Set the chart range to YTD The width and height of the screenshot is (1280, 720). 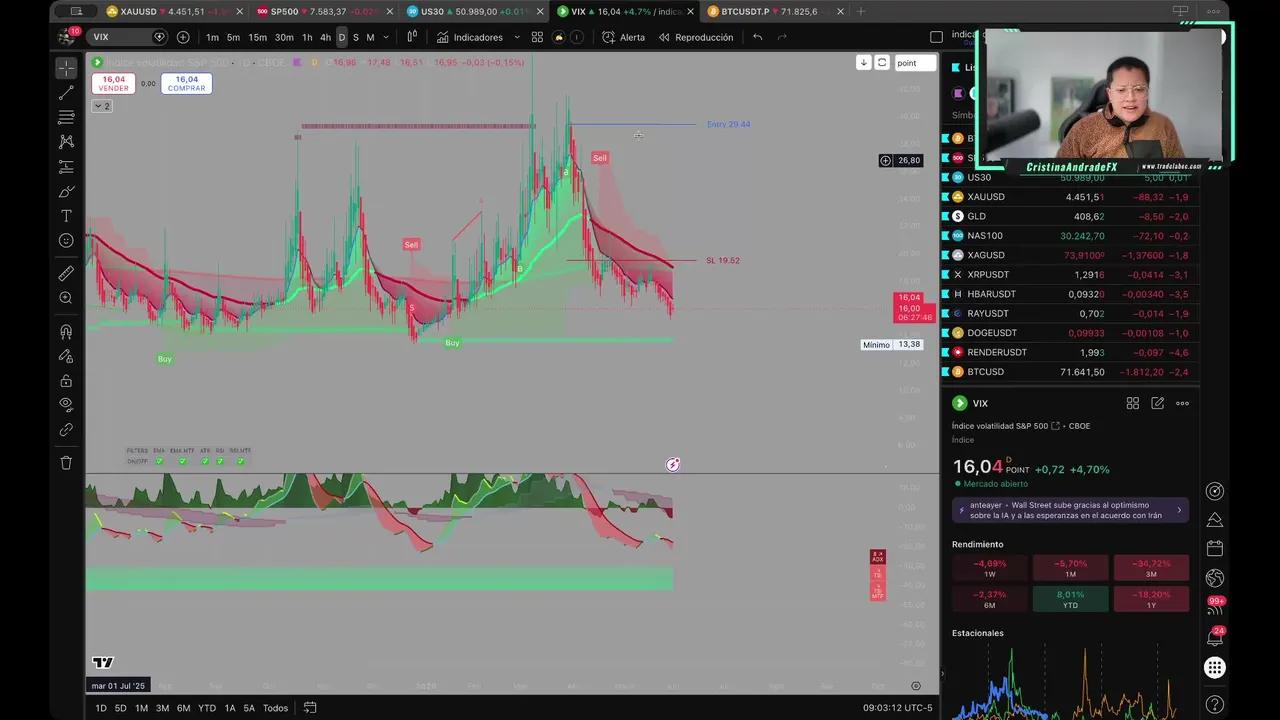207,708
